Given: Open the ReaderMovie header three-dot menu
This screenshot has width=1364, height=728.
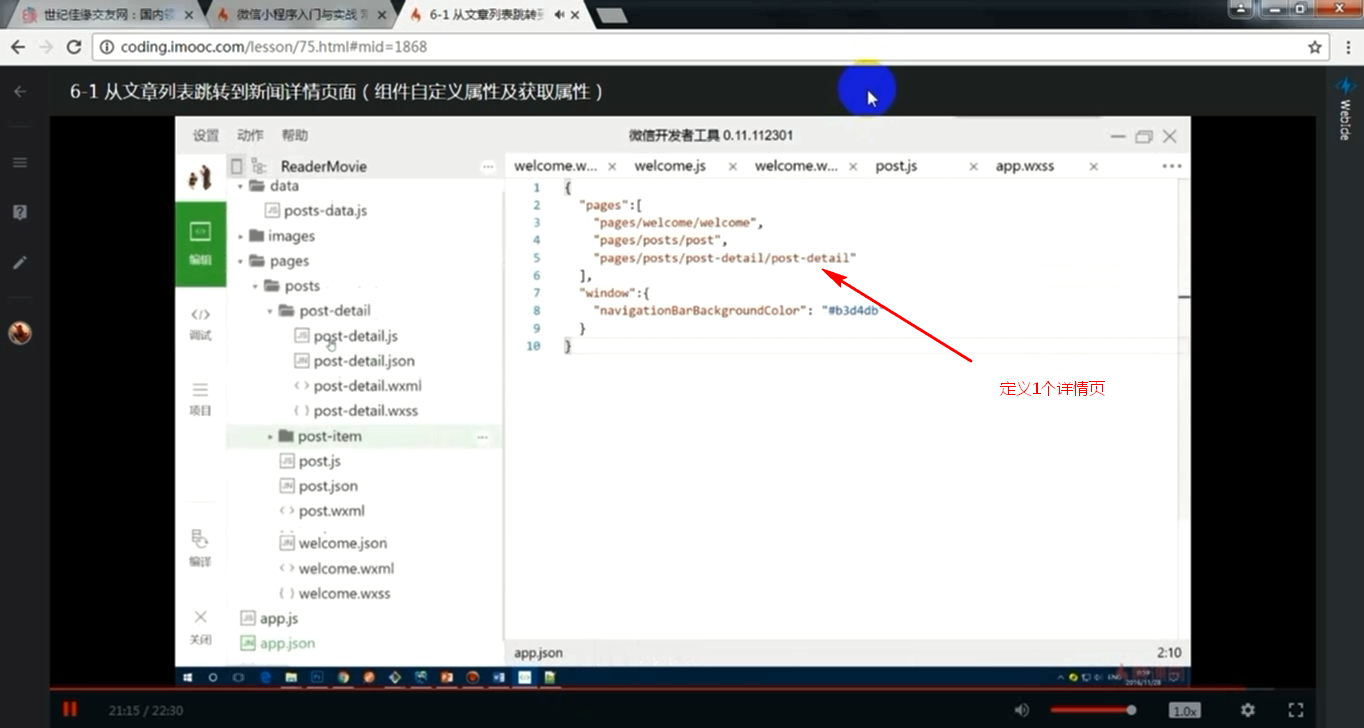Looking at the screenshot, I should coord(487,166).
